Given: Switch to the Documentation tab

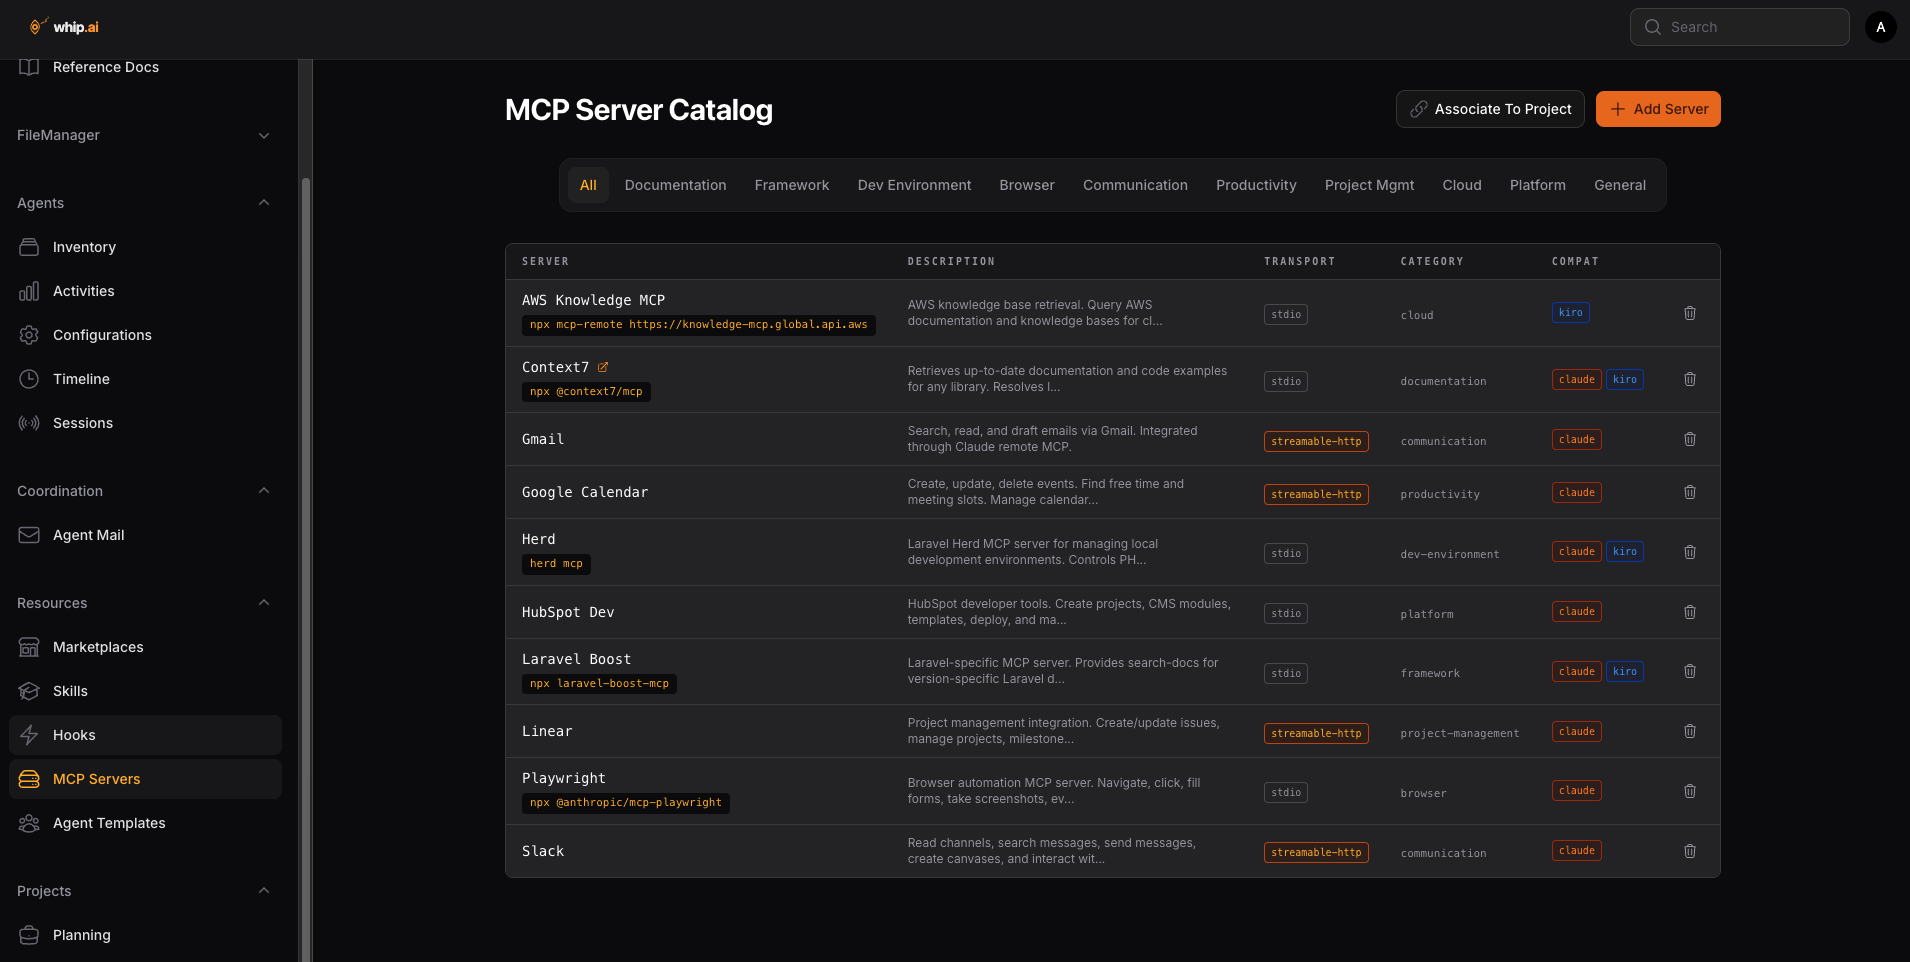Looking at the screenshot, I should coord(675,184).
